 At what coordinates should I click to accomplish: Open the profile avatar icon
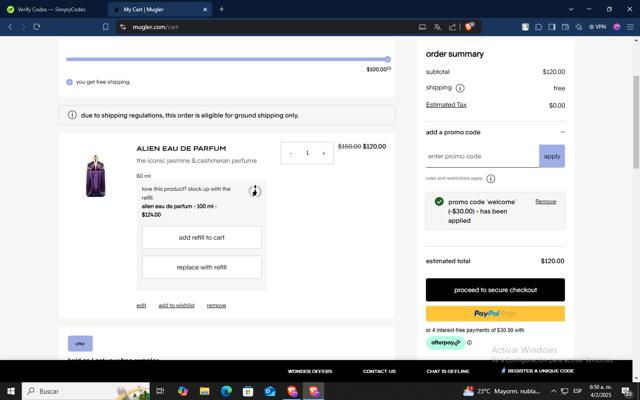(617, 27)
